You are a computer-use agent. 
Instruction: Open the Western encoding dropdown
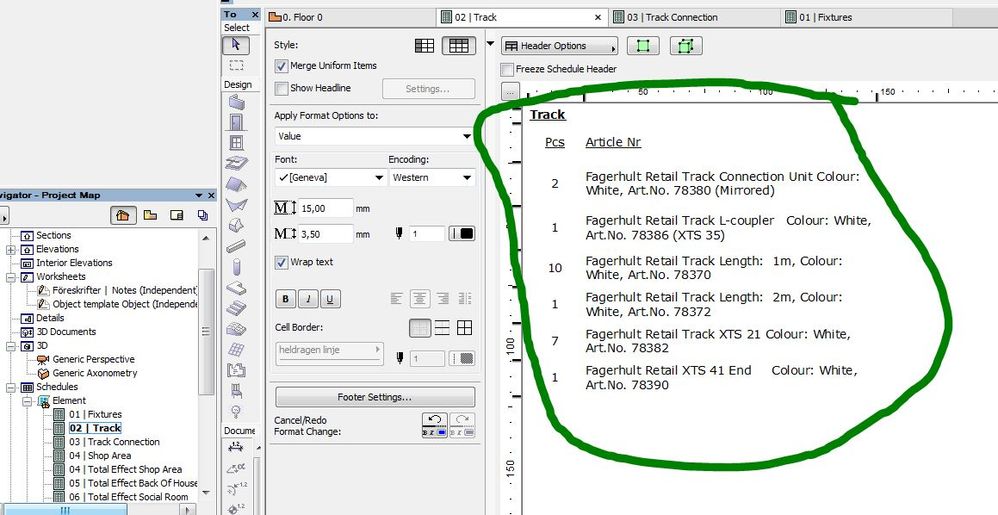[x=432, y=178]
